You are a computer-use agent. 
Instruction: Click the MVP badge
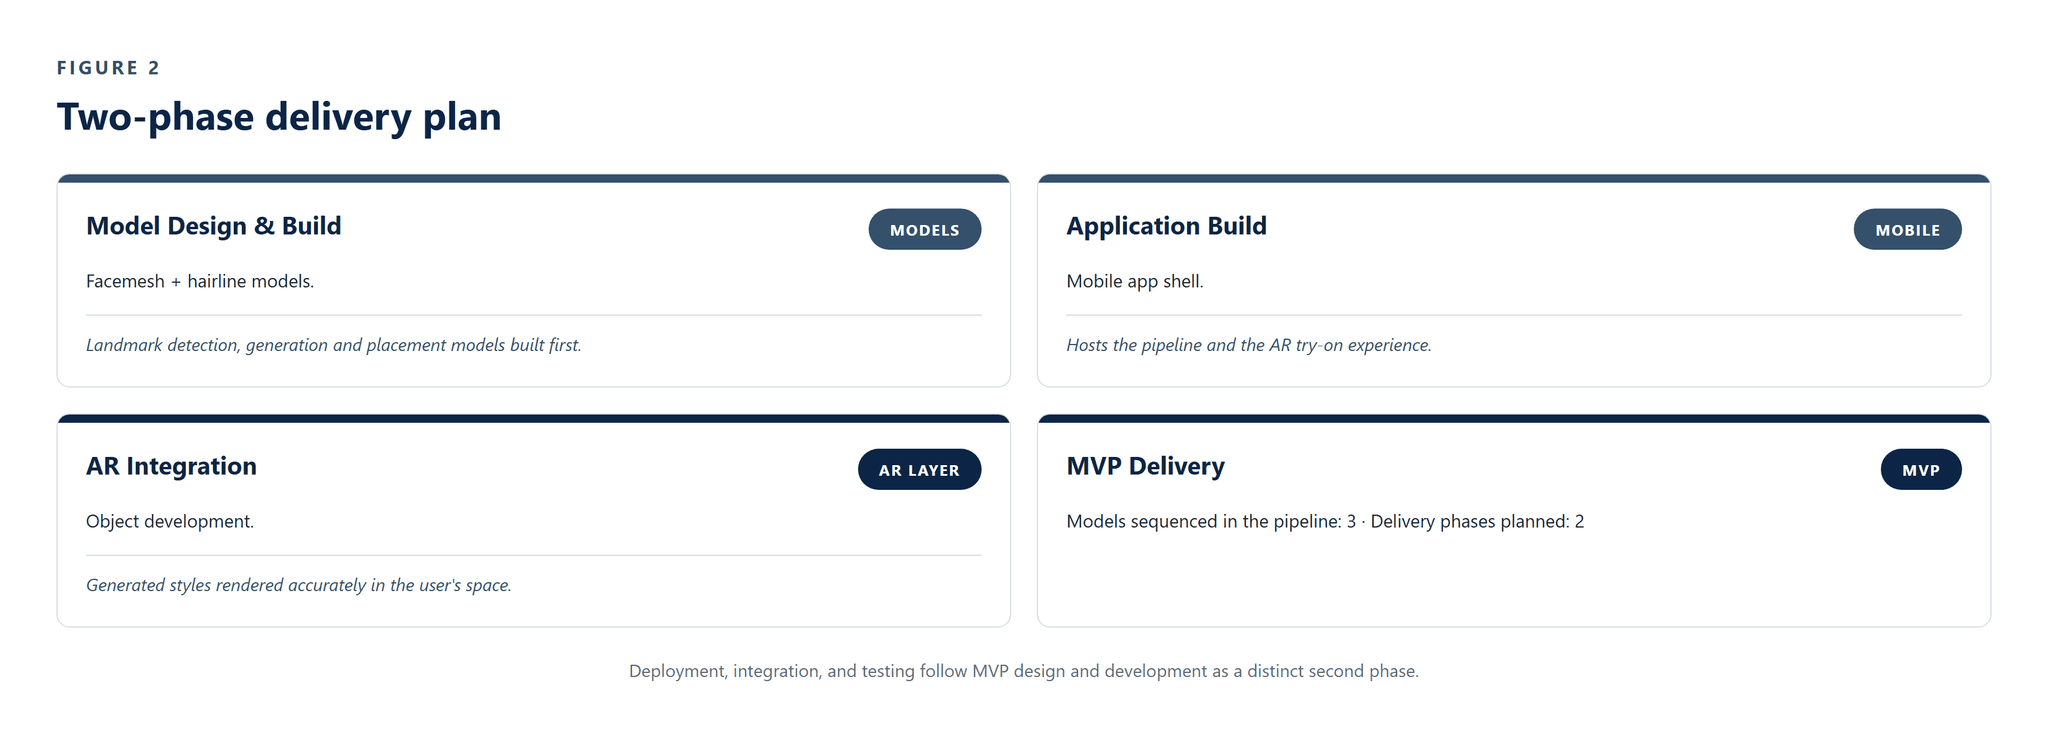1920,469
